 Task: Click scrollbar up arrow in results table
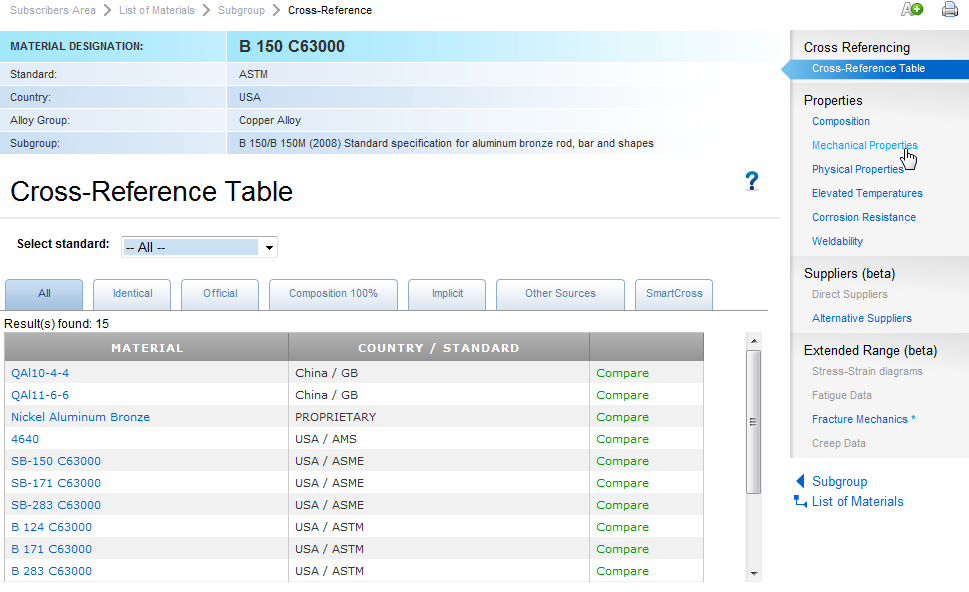pyautogui.click(x=754, y=341)
